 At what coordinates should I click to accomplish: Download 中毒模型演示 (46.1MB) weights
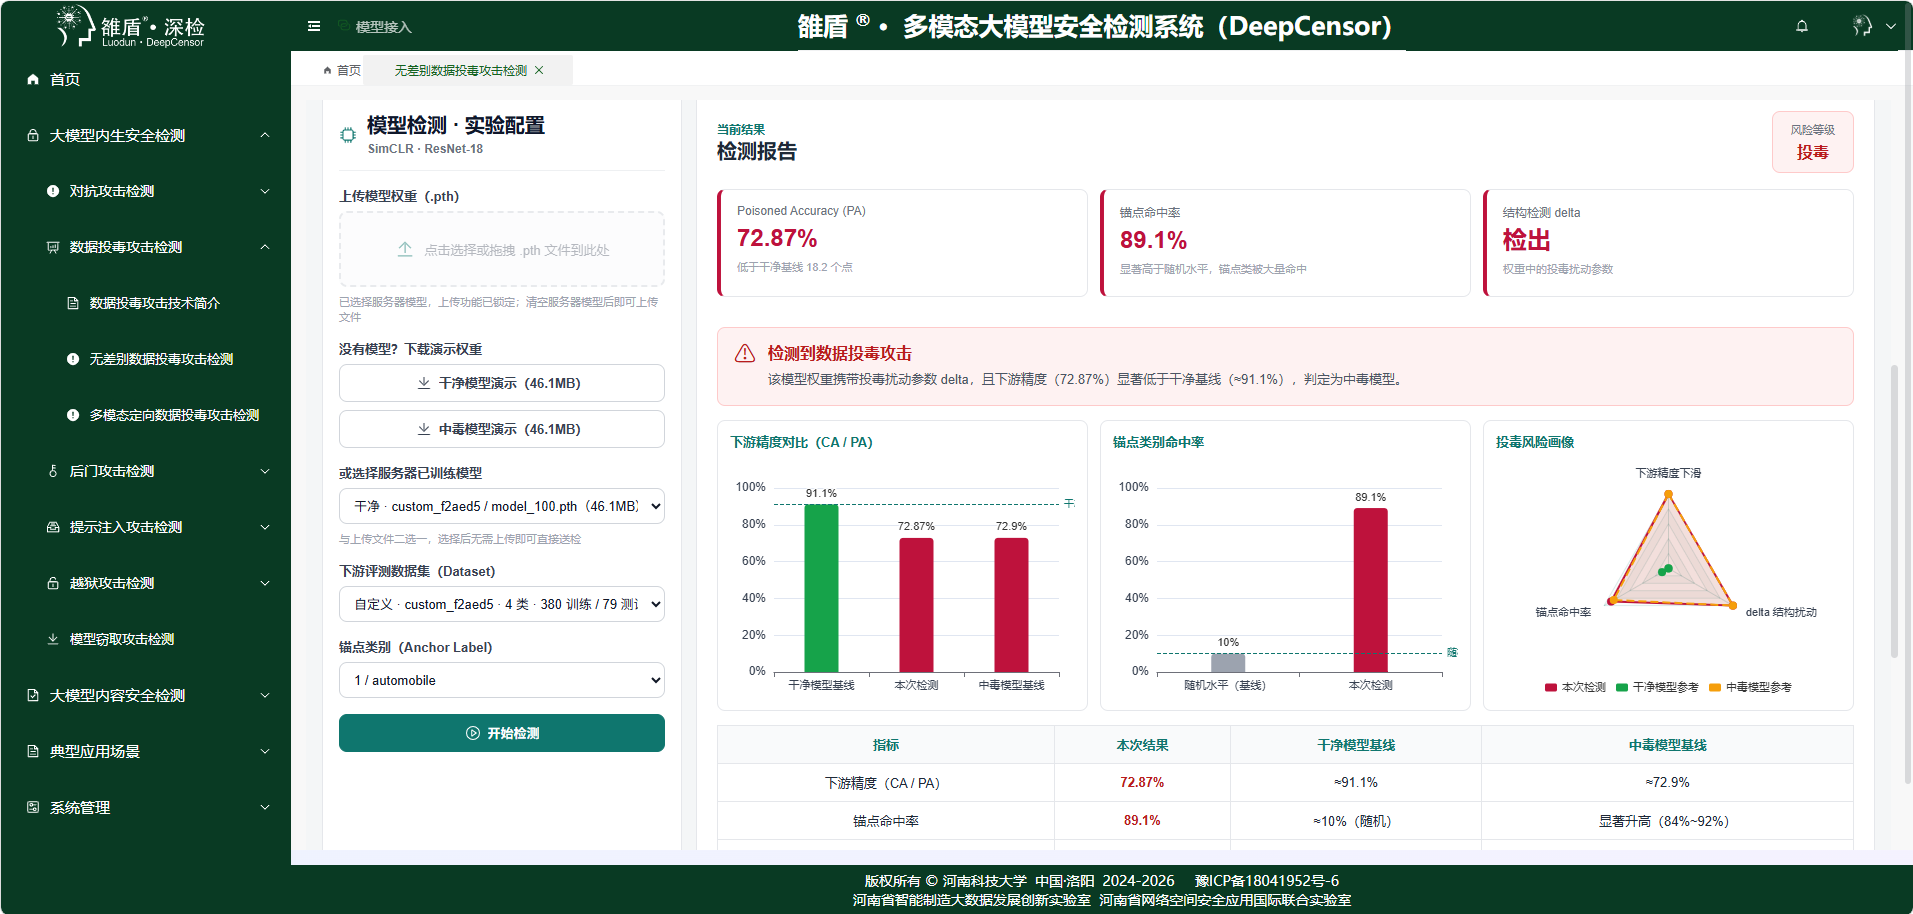(x=502, y=429)
